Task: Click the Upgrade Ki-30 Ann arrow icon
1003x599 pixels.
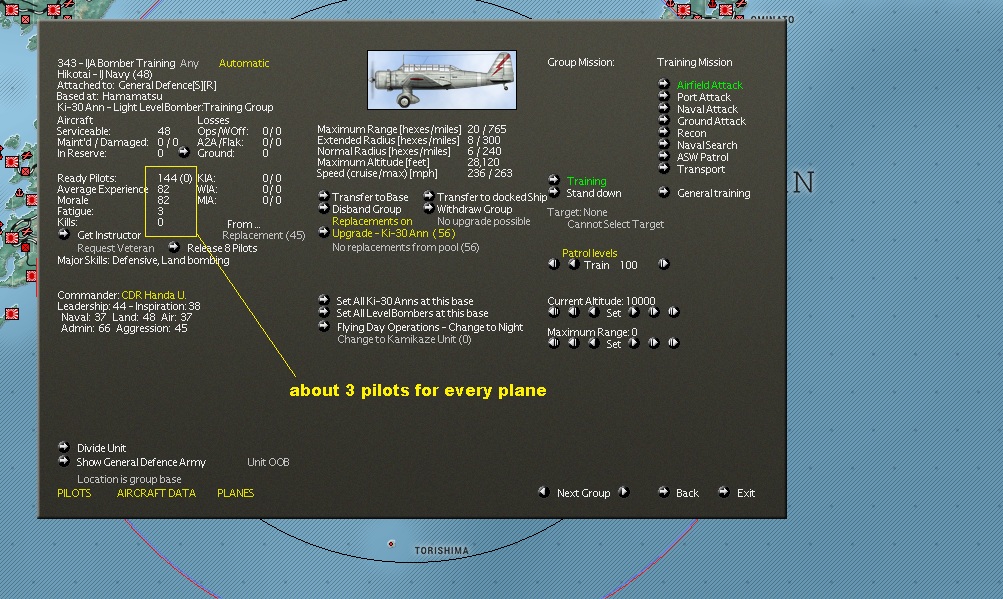Action: click(323, 232)
